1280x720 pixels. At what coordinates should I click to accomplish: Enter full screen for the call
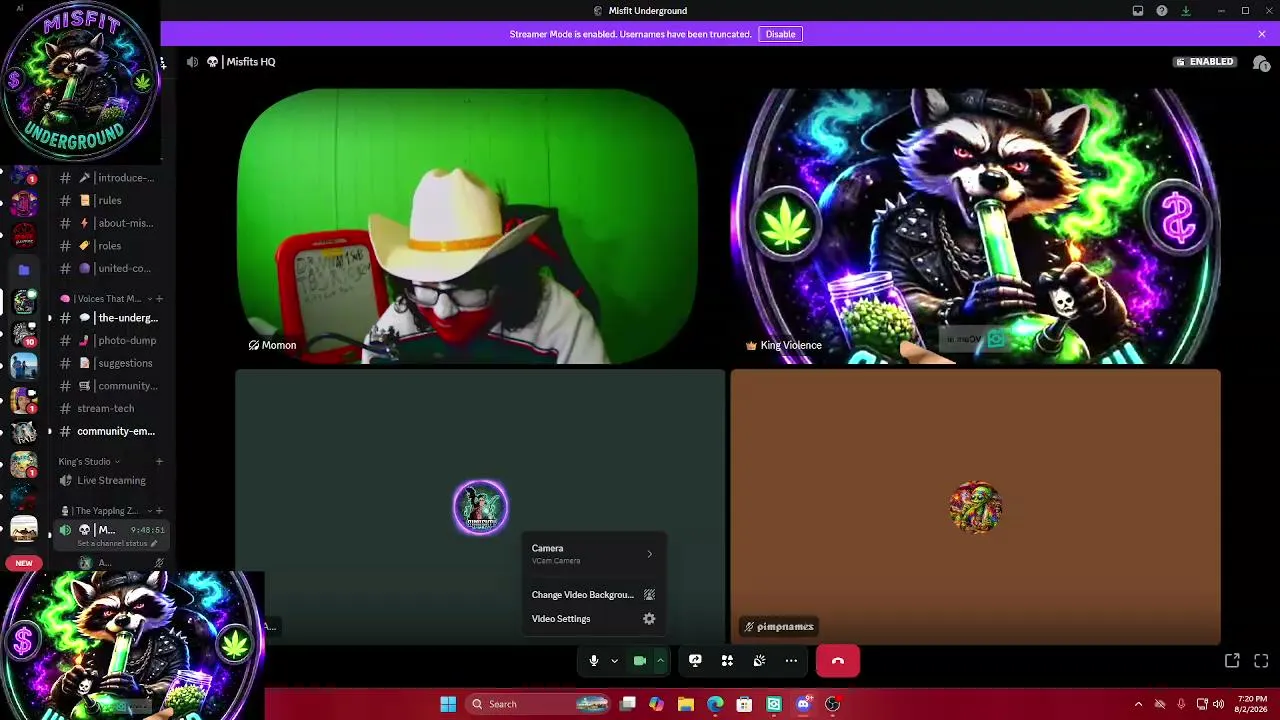pyautogui.click(x=1261, y=661)
